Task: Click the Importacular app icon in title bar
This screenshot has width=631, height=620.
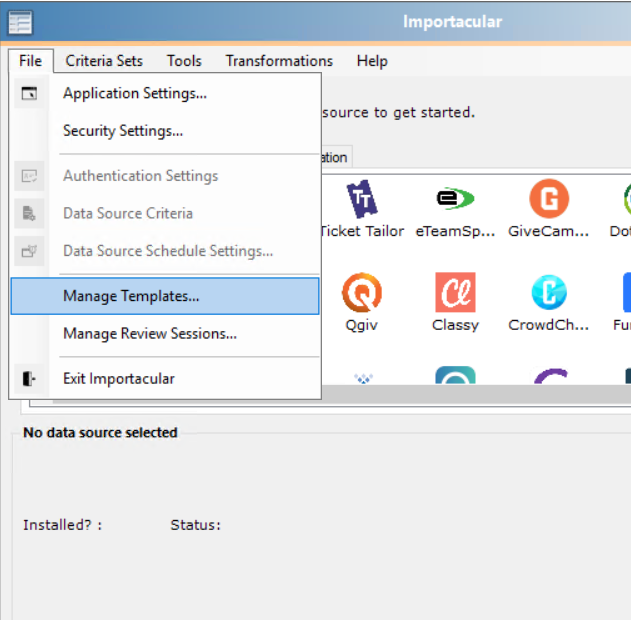Action: [20, 23]
